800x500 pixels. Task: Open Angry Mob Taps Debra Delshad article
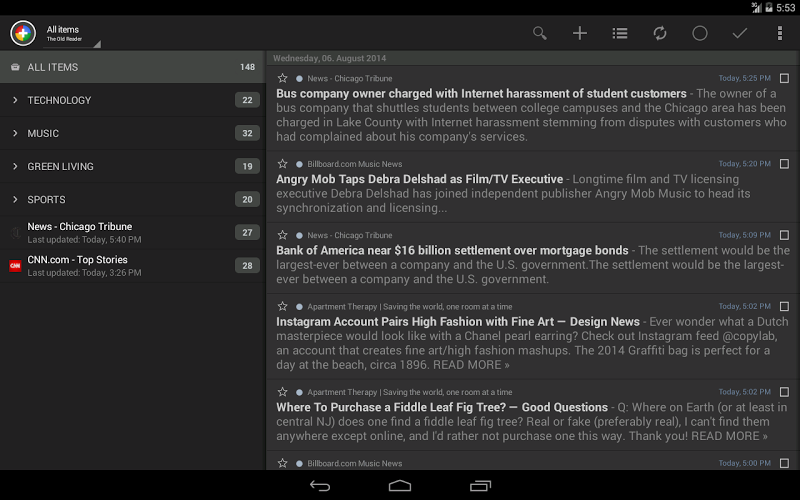coord(533,187)
